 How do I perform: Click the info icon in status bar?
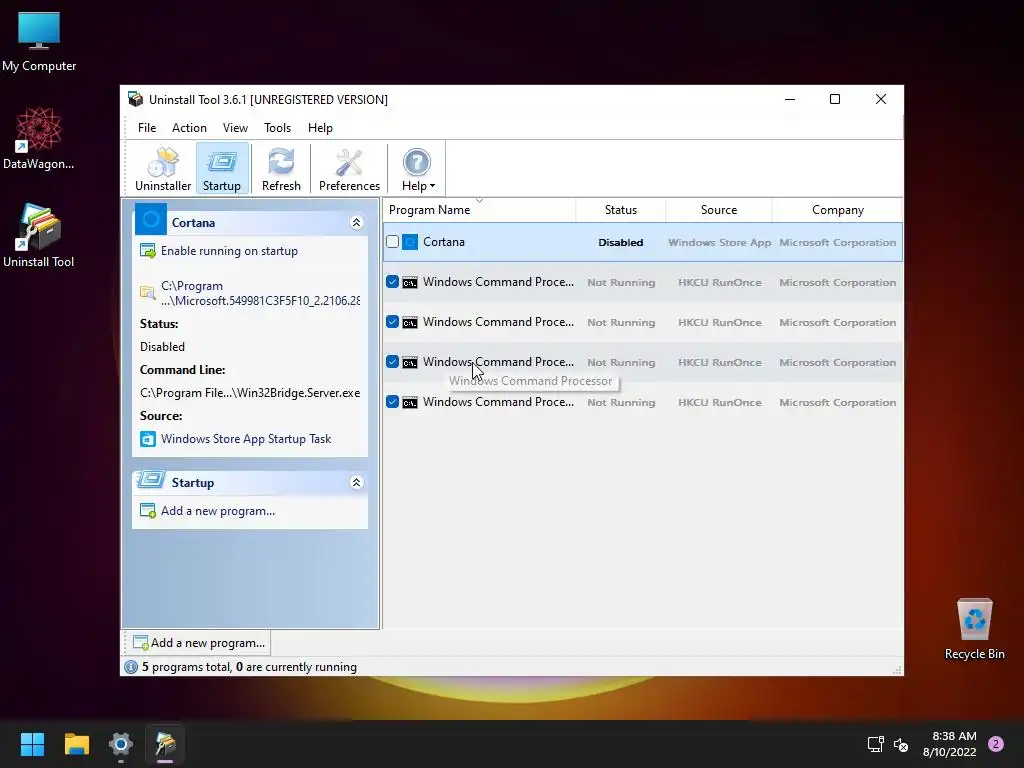click(131, 667)
